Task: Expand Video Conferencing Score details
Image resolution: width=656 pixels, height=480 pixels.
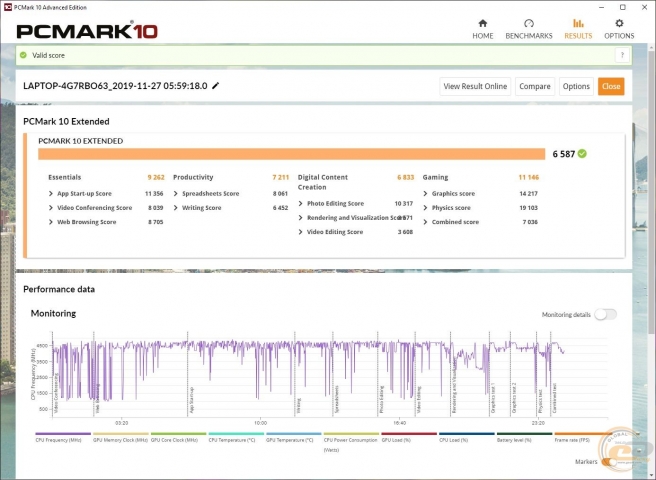Action: click(x=51, y=208)
